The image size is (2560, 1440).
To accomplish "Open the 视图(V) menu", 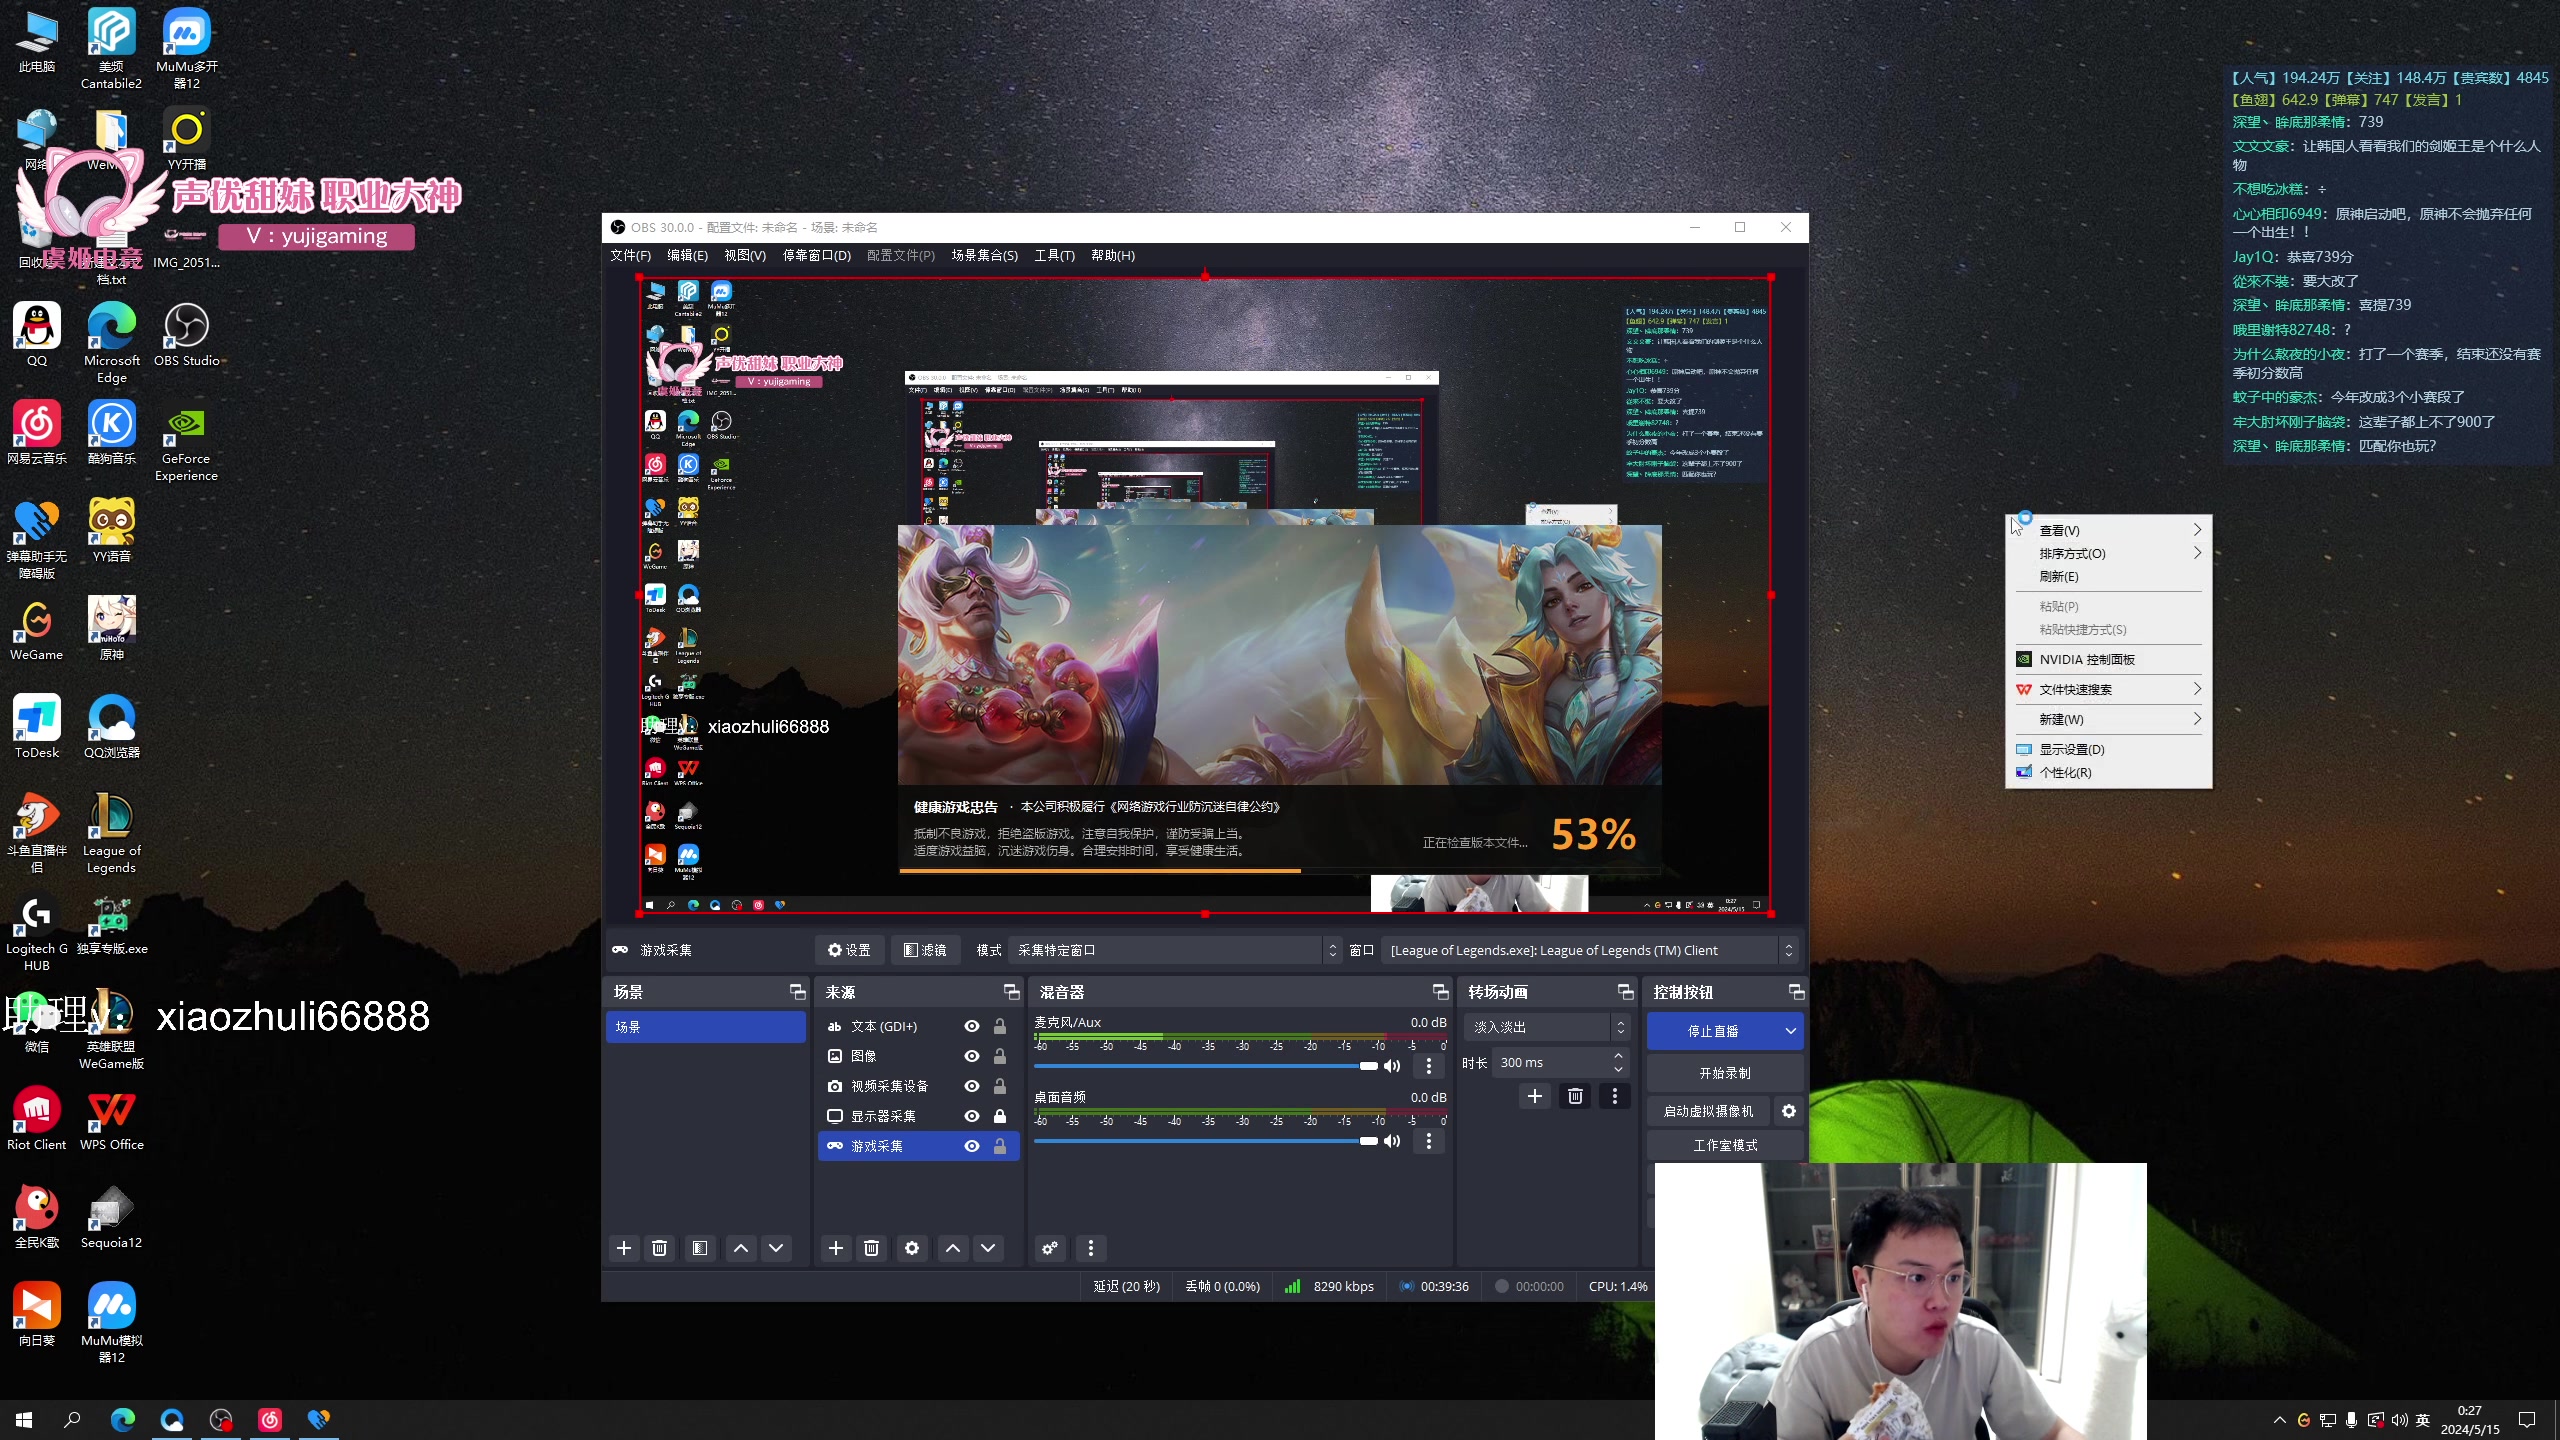I will point(744,255).
